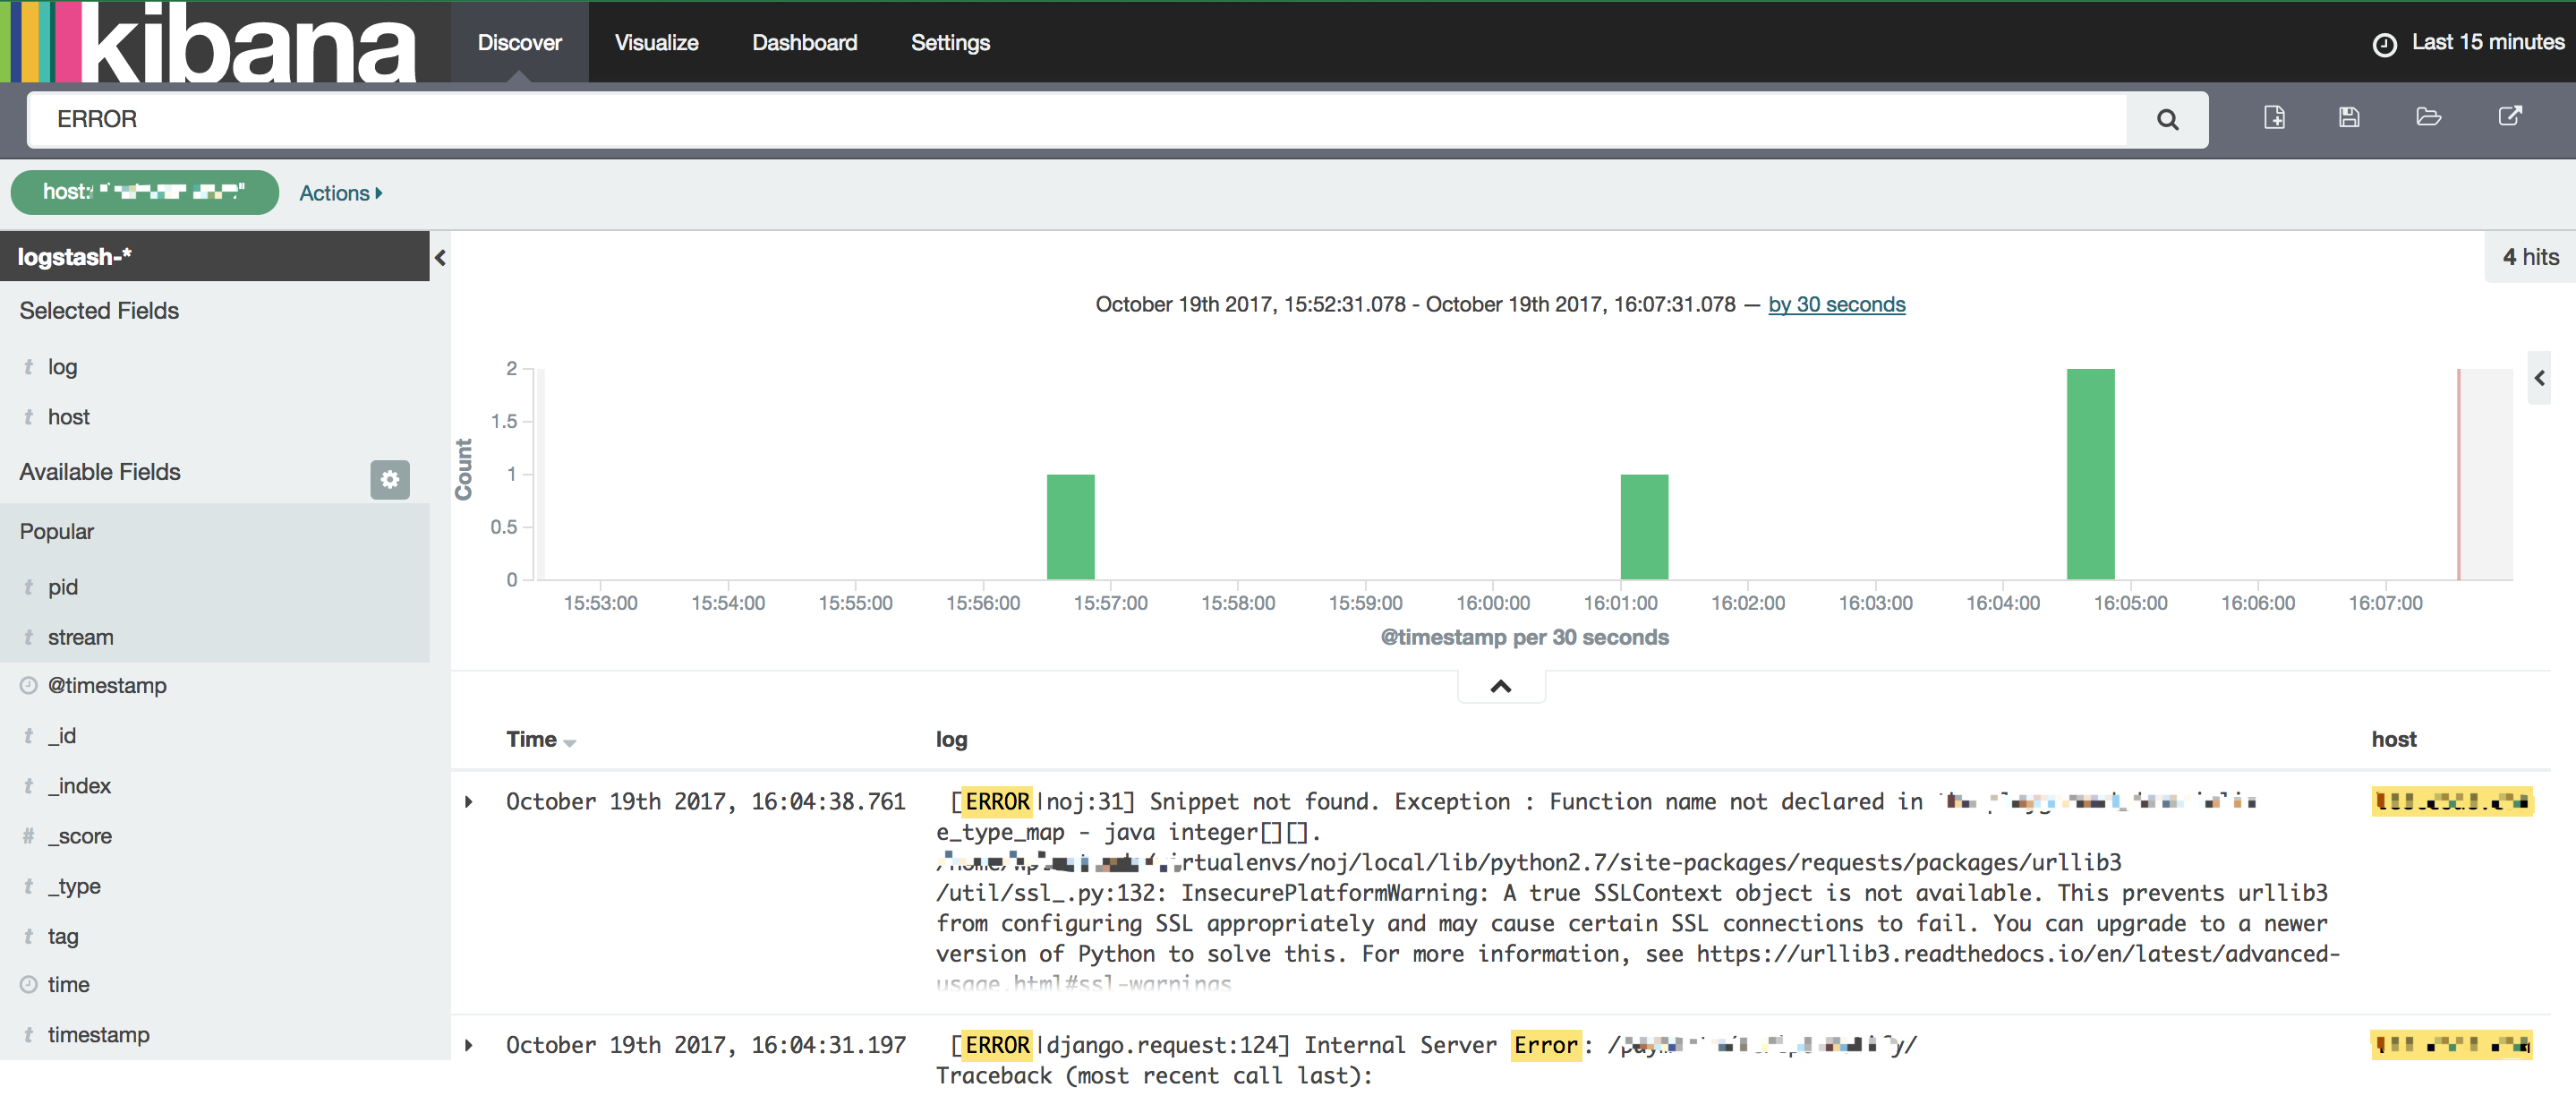Click the time field clock icon

29,985
